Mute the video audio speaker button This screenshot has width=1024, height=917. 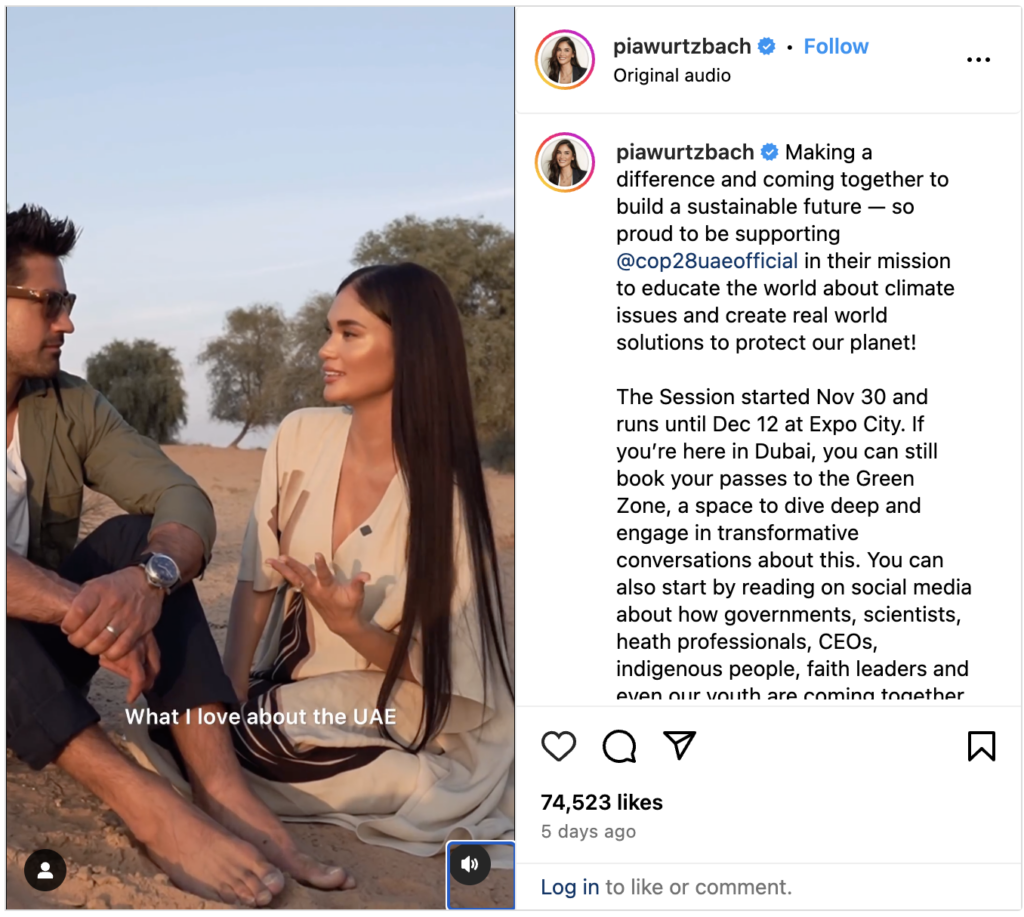coord(470,864)
